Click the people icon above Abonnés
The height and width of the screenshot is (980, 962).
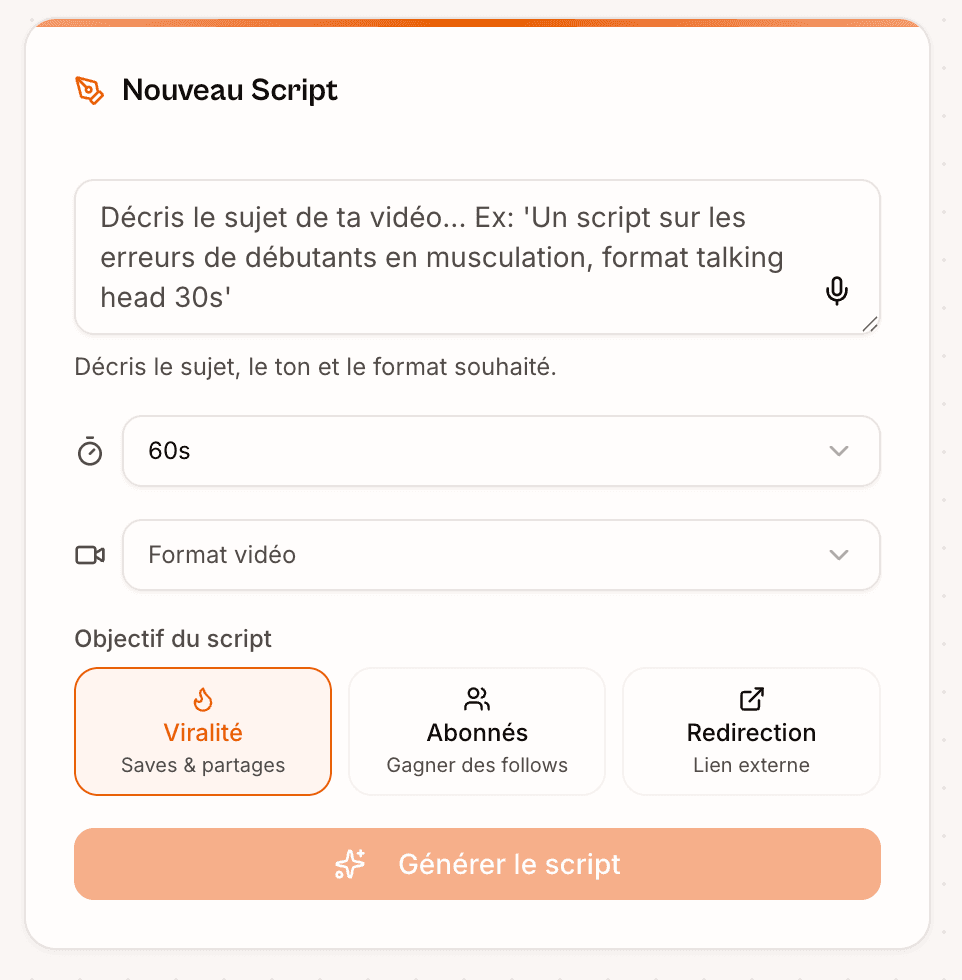477,699
